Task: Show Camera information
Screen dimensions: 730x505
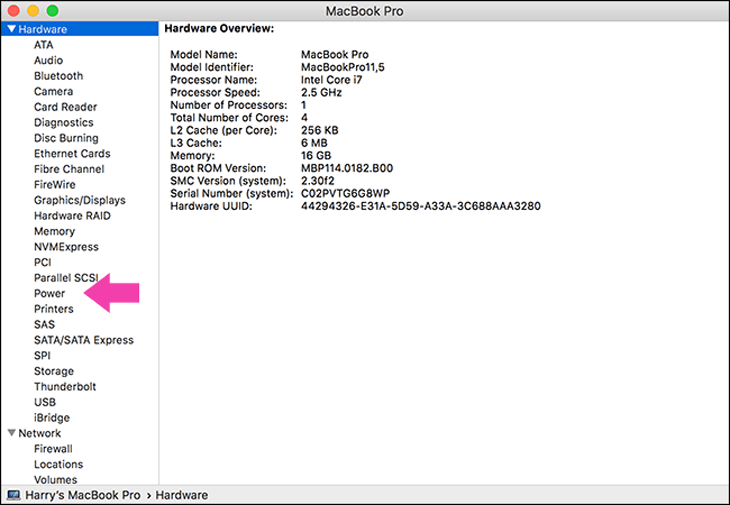Action: [54, 91]
